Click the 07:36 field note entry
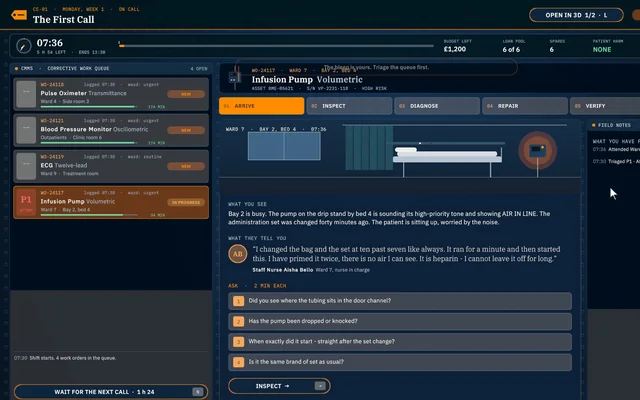 [616, 149]
